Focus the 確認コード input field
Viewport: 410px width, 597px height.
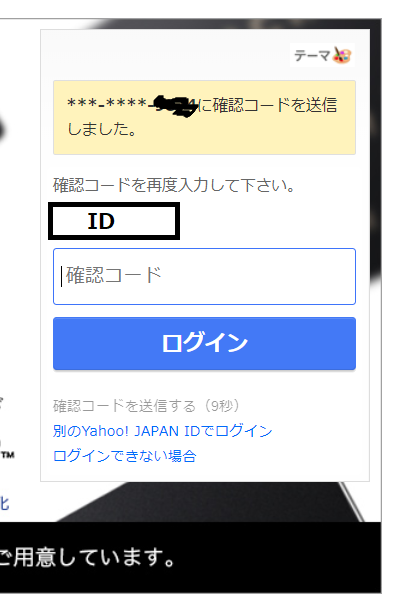[204, 276]
